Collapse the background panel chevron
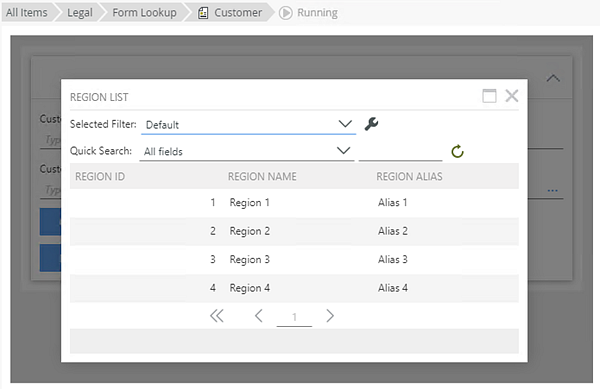The height and width of the screenshot is (389, 600). click(553, 78)
